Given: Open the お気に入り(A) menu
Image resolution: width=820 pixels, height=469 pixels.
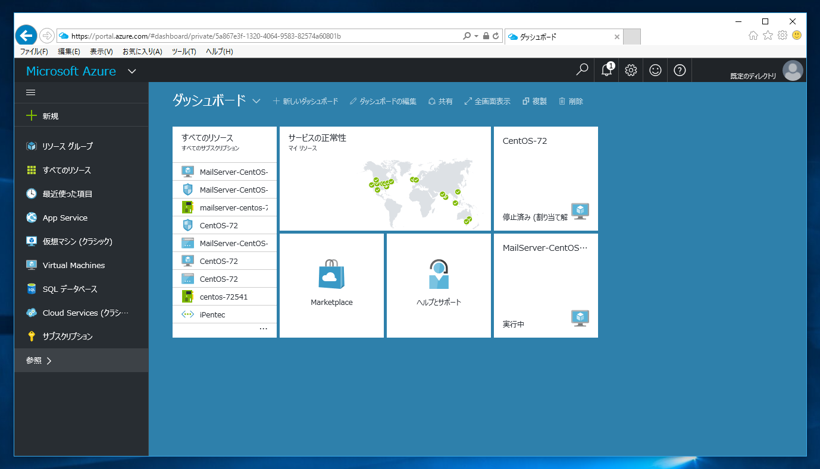Looking at the screenshot, I should click(142, 51).
